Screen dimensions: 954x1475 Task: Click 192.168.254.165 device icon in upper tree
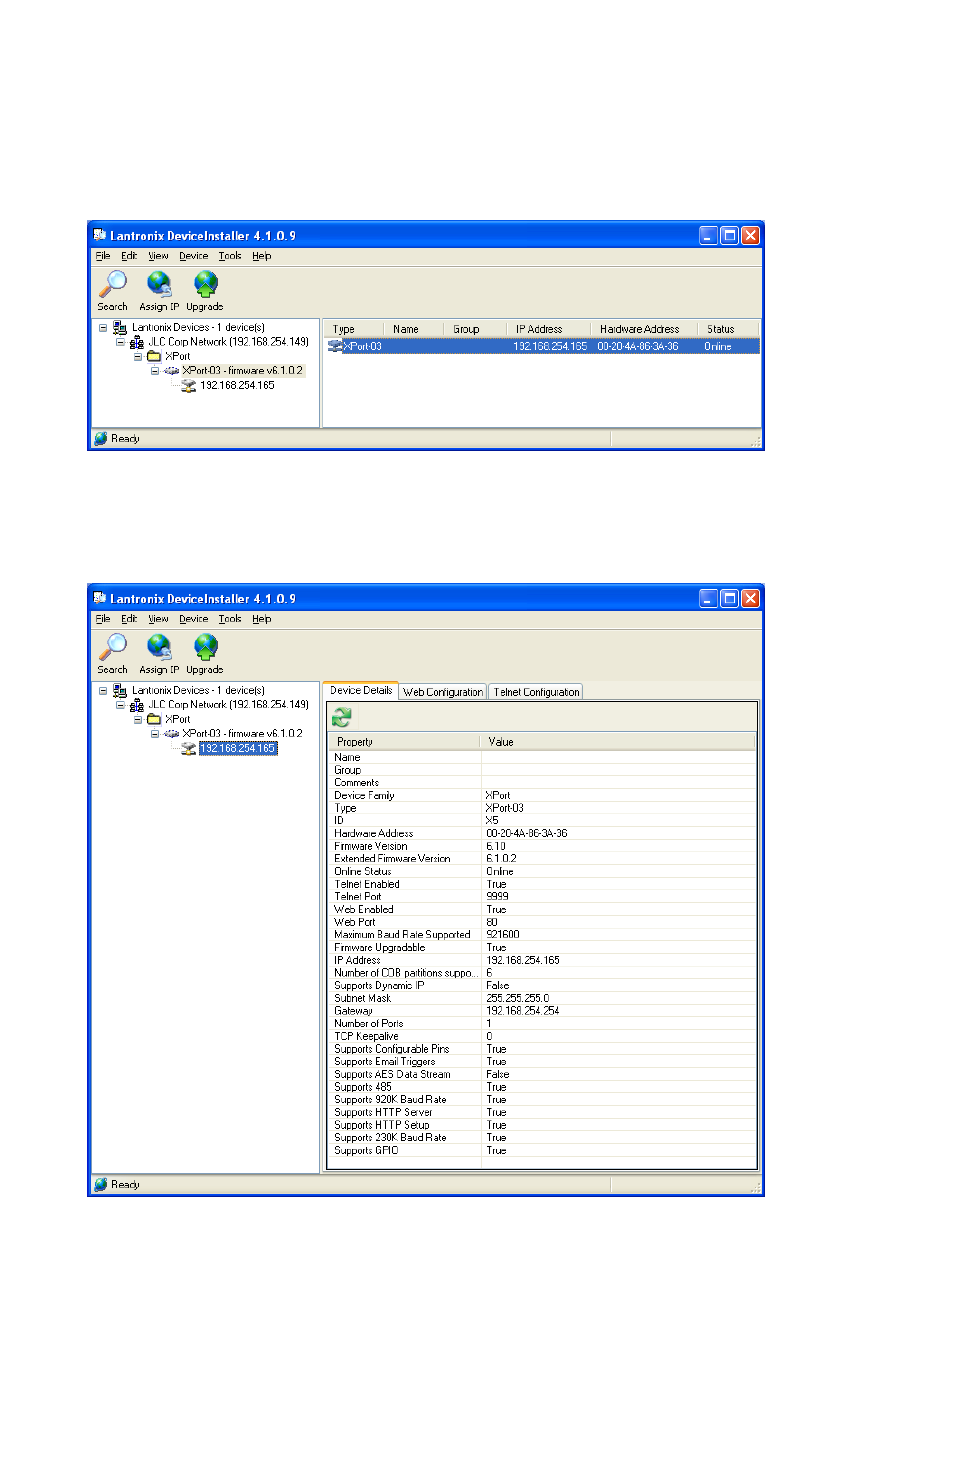tap(188, 385)
